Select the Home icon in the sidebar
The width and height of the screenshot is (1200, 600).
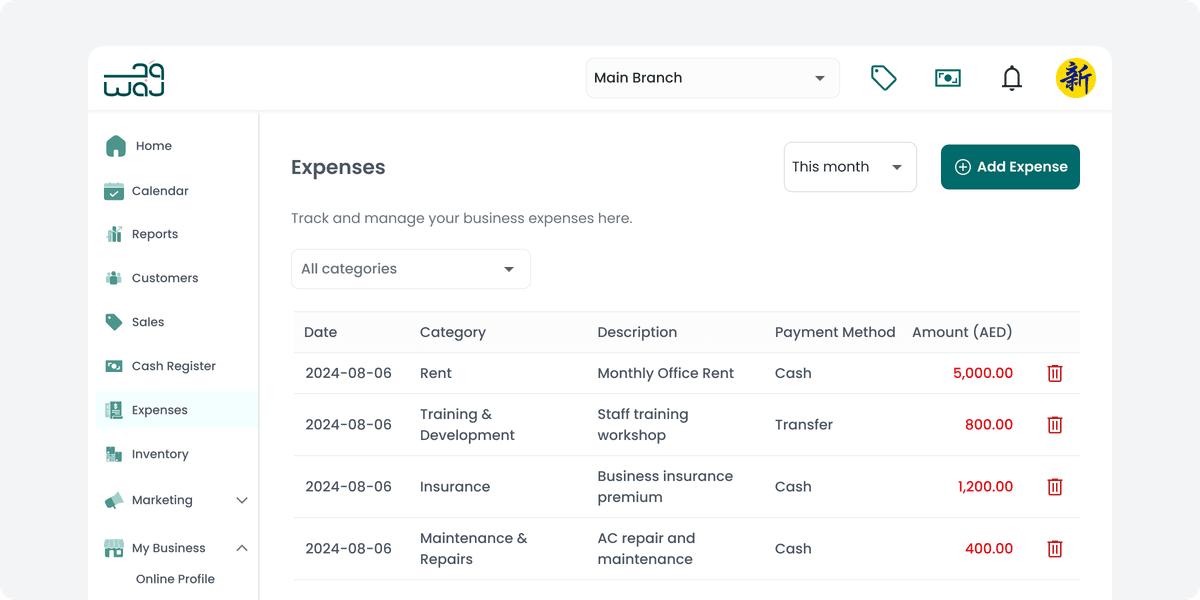click(x=113, y=145)
